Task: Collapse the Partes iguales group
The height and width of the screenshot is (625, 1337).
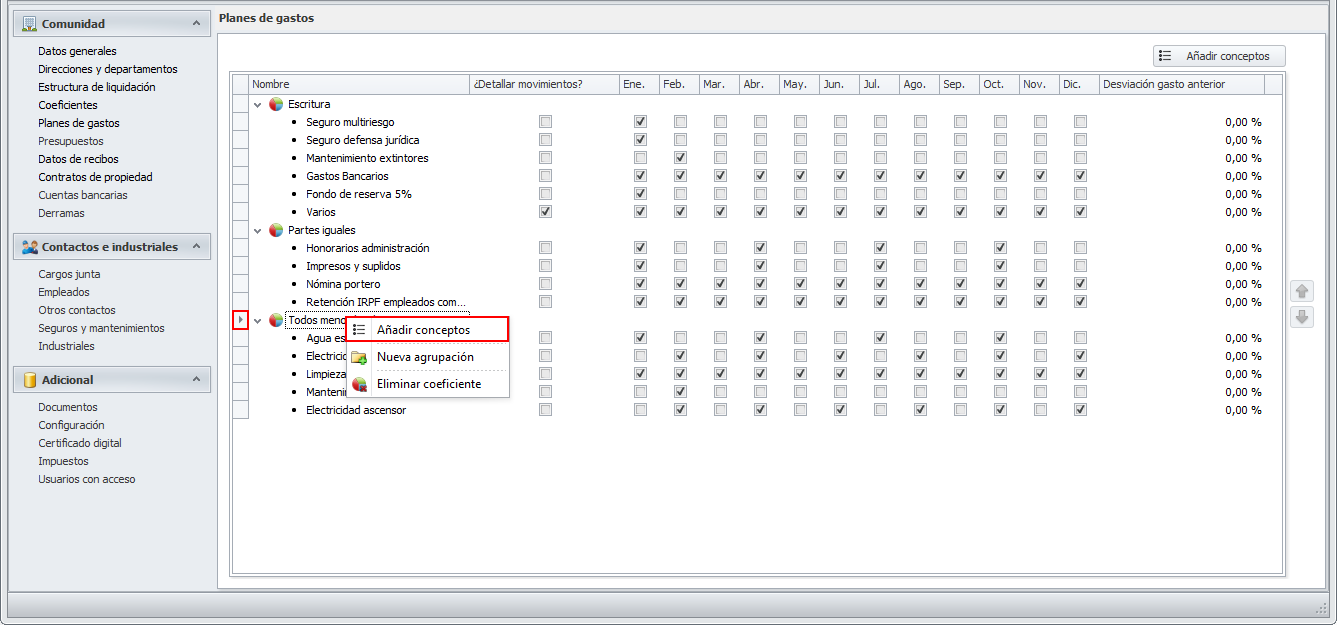Action: point(258,230)
